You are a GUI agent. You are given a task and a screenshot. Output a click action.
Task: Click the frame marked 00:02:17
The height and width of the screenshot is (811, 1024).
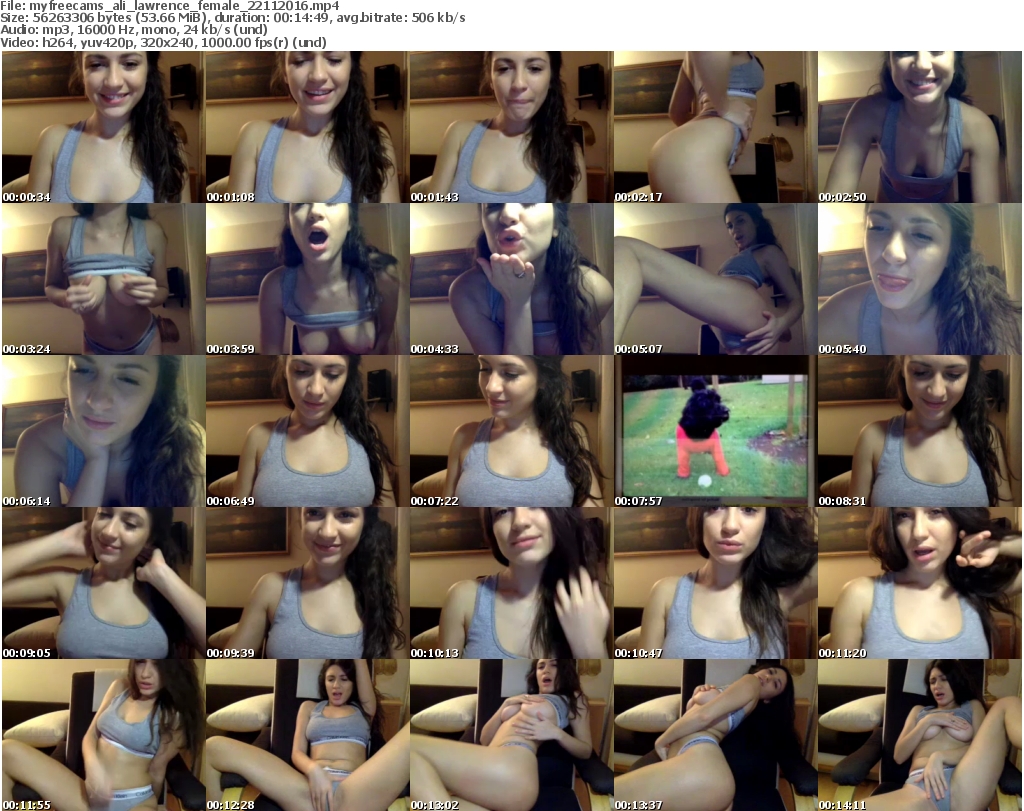(x=716, y=127)
